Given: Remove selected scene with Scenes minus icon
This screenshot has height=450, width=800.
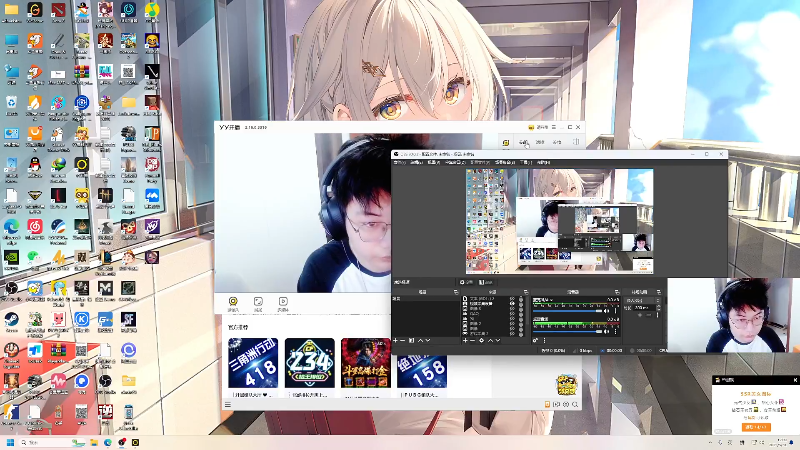Looking at the screenshot, I should point(403,340).
